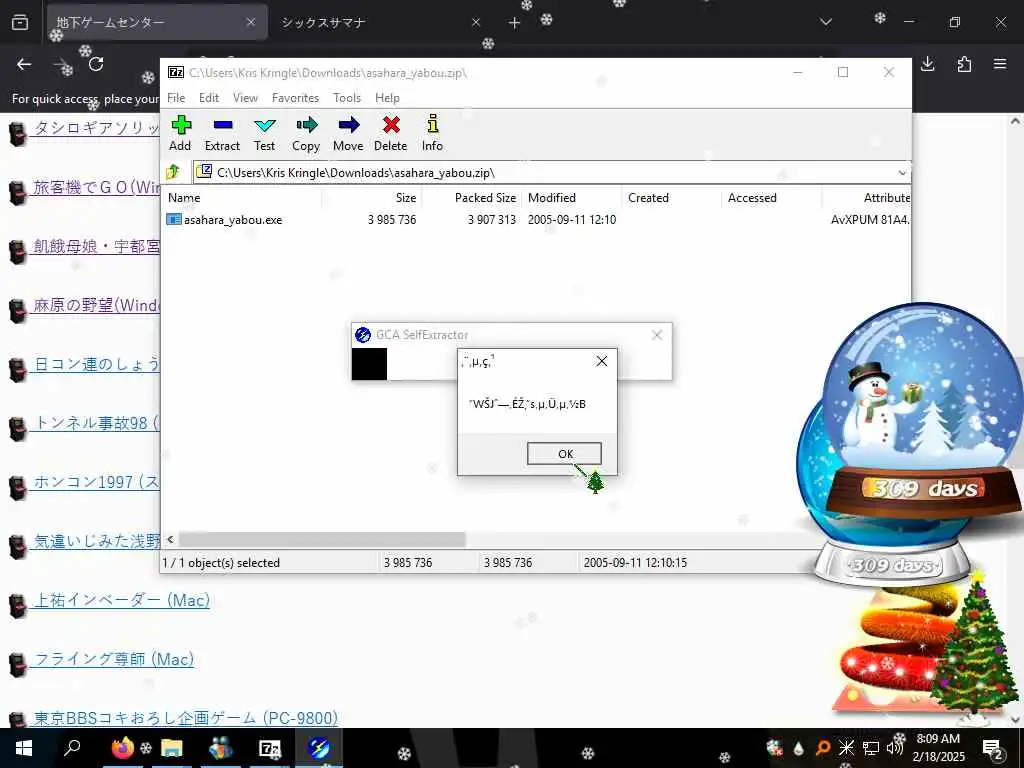
Task: Select the asahara_yabou.exe file row
Action: [x=536, y=220]
